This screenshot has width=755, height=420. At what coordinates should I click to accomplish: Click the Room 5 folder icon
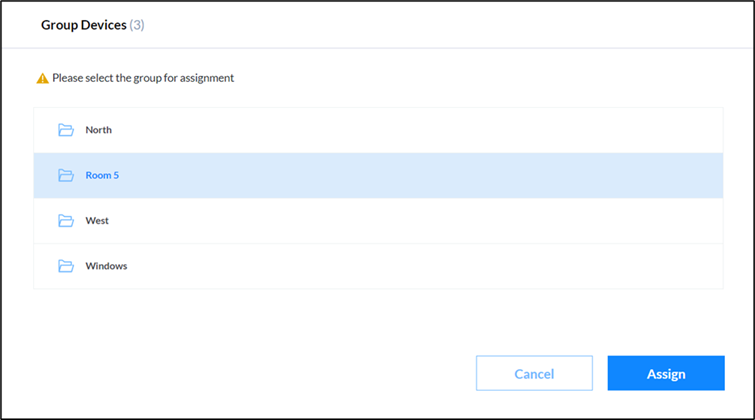66,175
